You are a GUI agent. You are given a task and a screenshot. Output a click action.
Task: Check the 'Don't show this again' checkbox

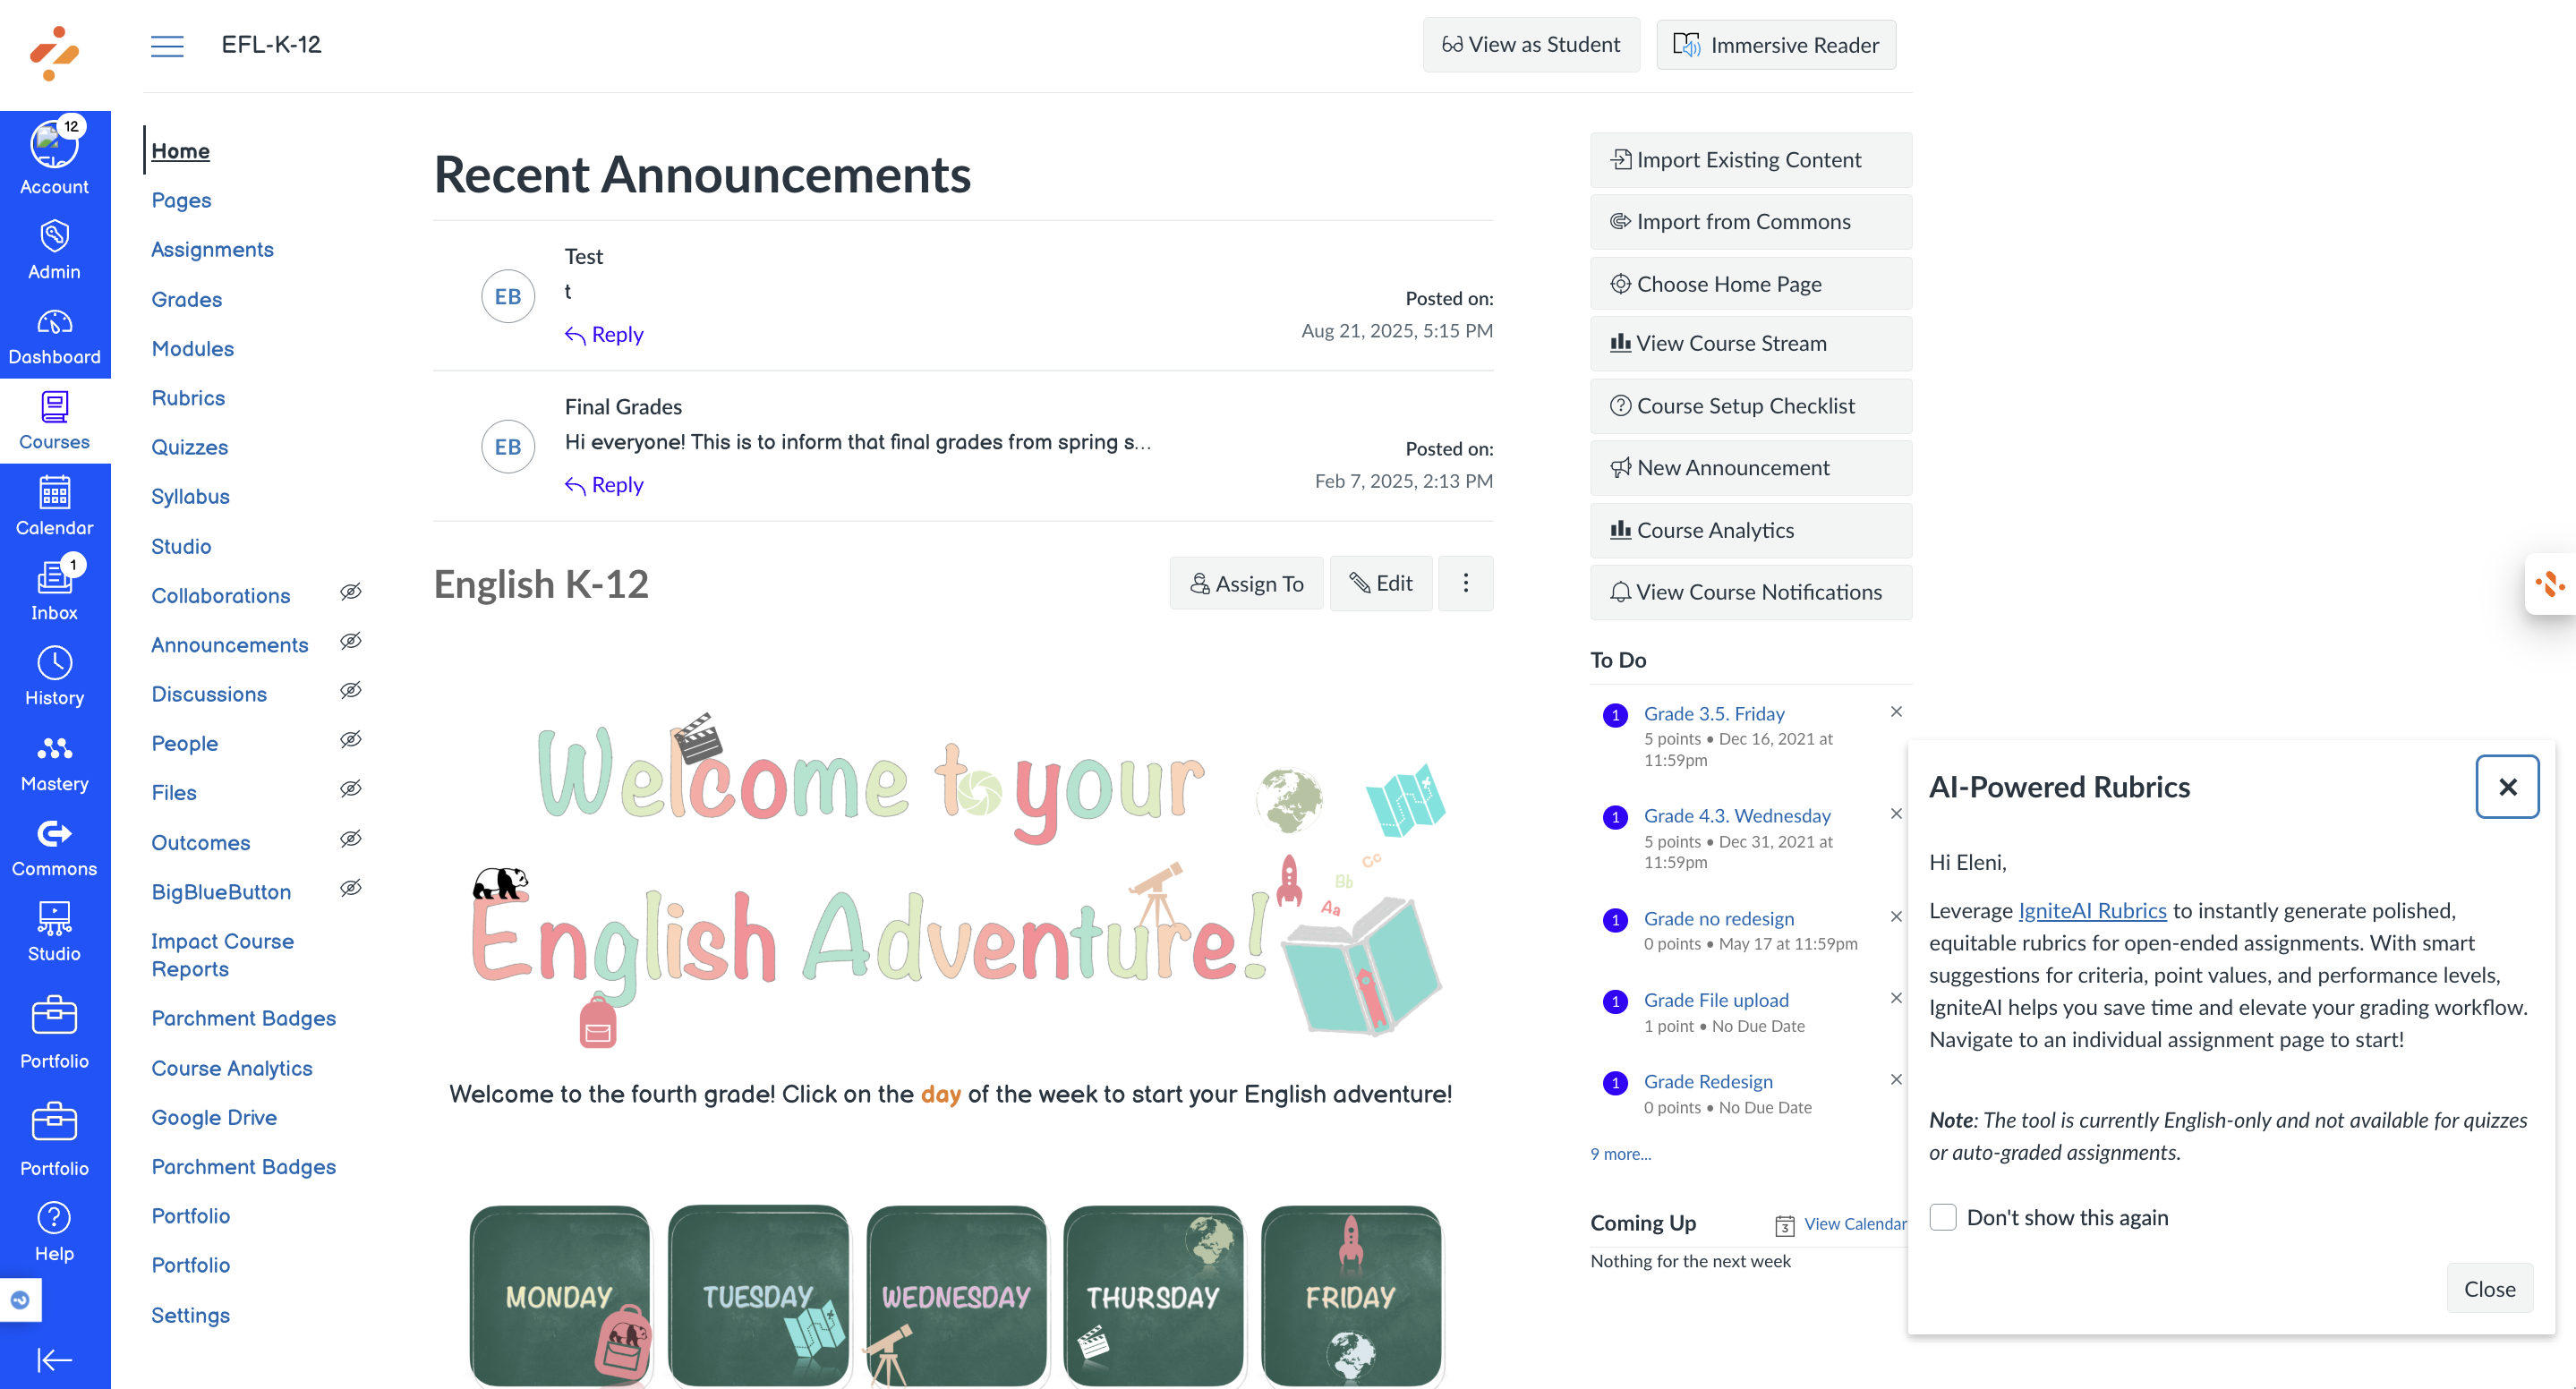(1942, 1217)
